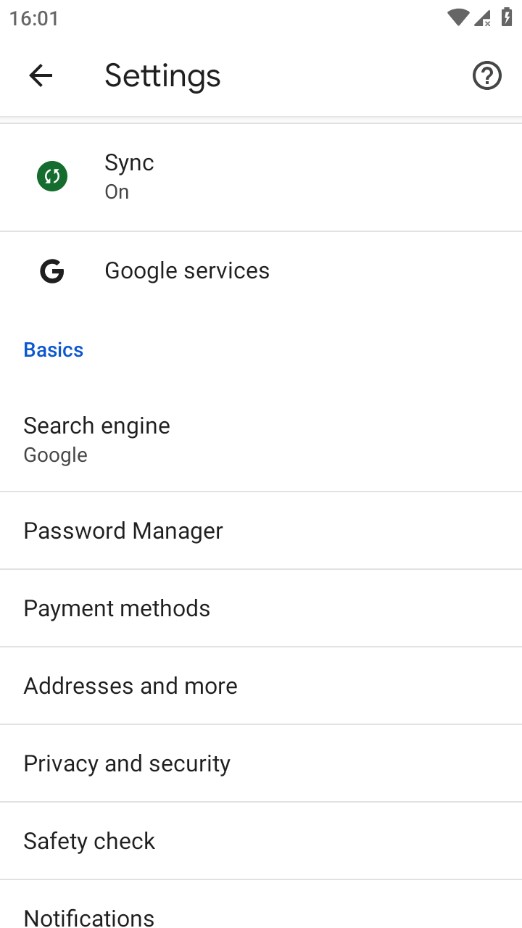Open Password Manager
This screenshot has width=522, height=928.
click(x=261, y=530)
